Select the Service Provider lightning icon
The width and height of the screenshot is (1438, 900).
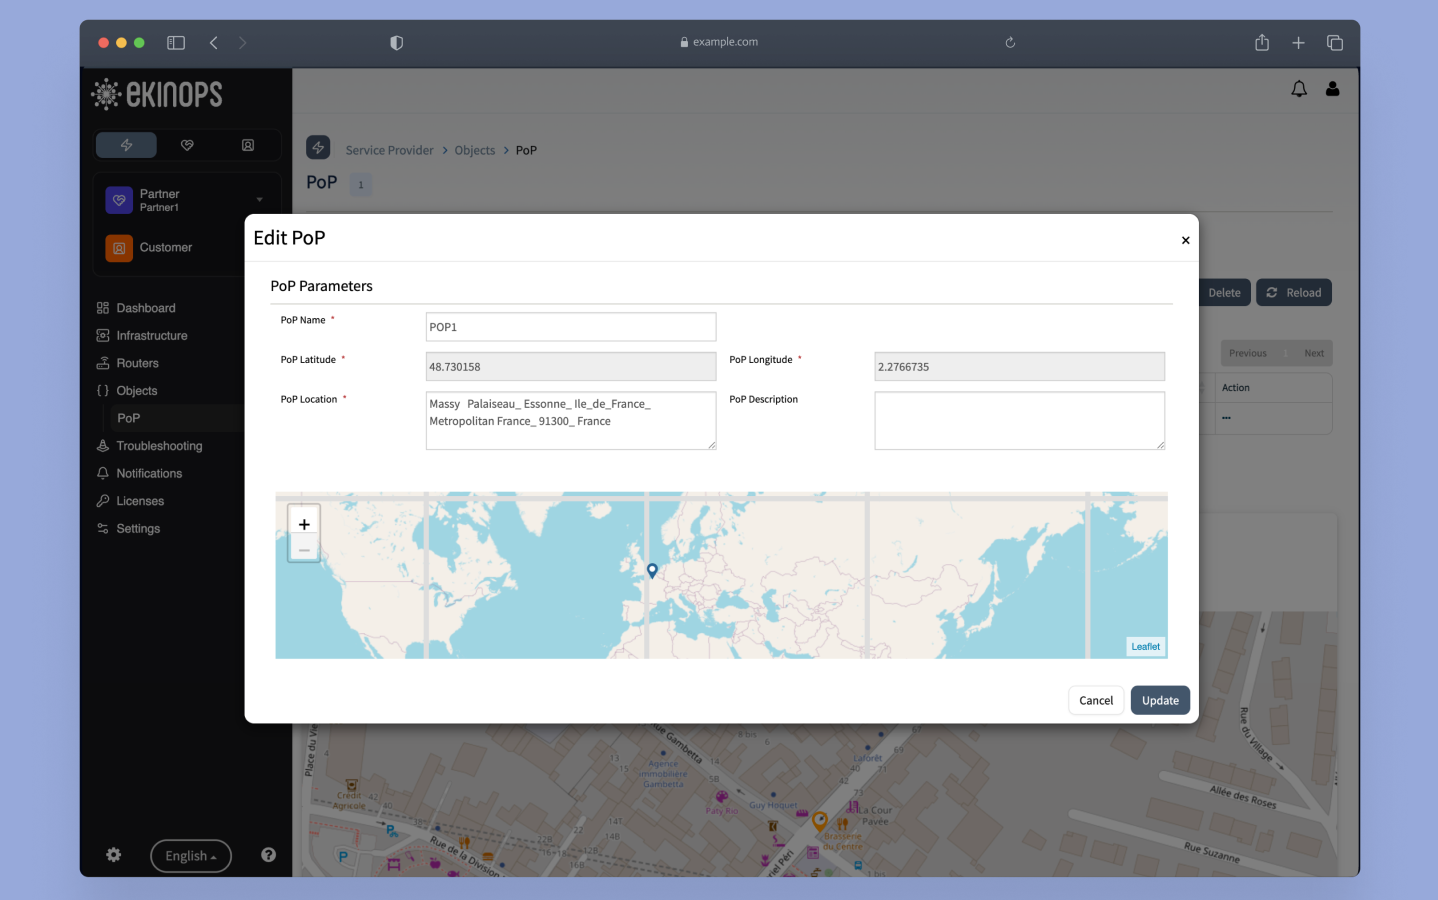coord(126,144)
